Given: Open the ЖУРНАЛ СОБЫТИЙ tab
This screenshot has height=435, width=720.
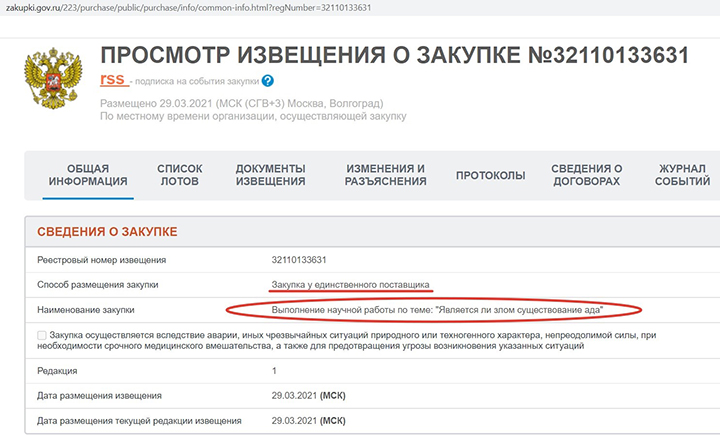Looking at the screenshot, I should coord(682,175).
